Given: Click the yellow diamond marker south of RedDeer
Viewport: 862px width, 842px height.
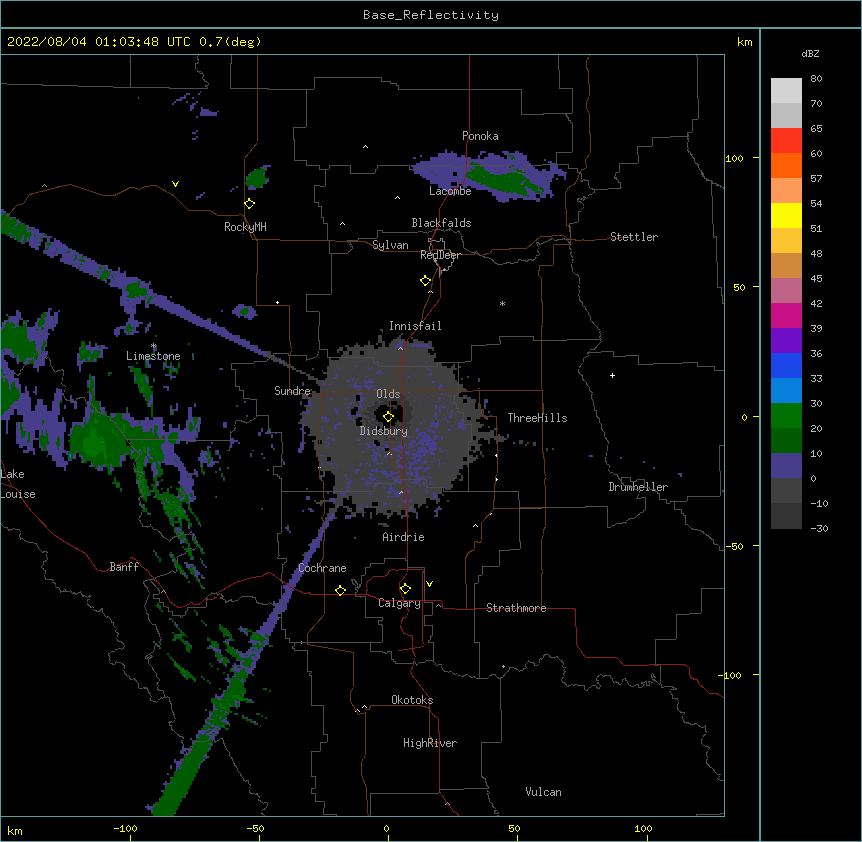Looking at the screenshot, I should point(425,280).
